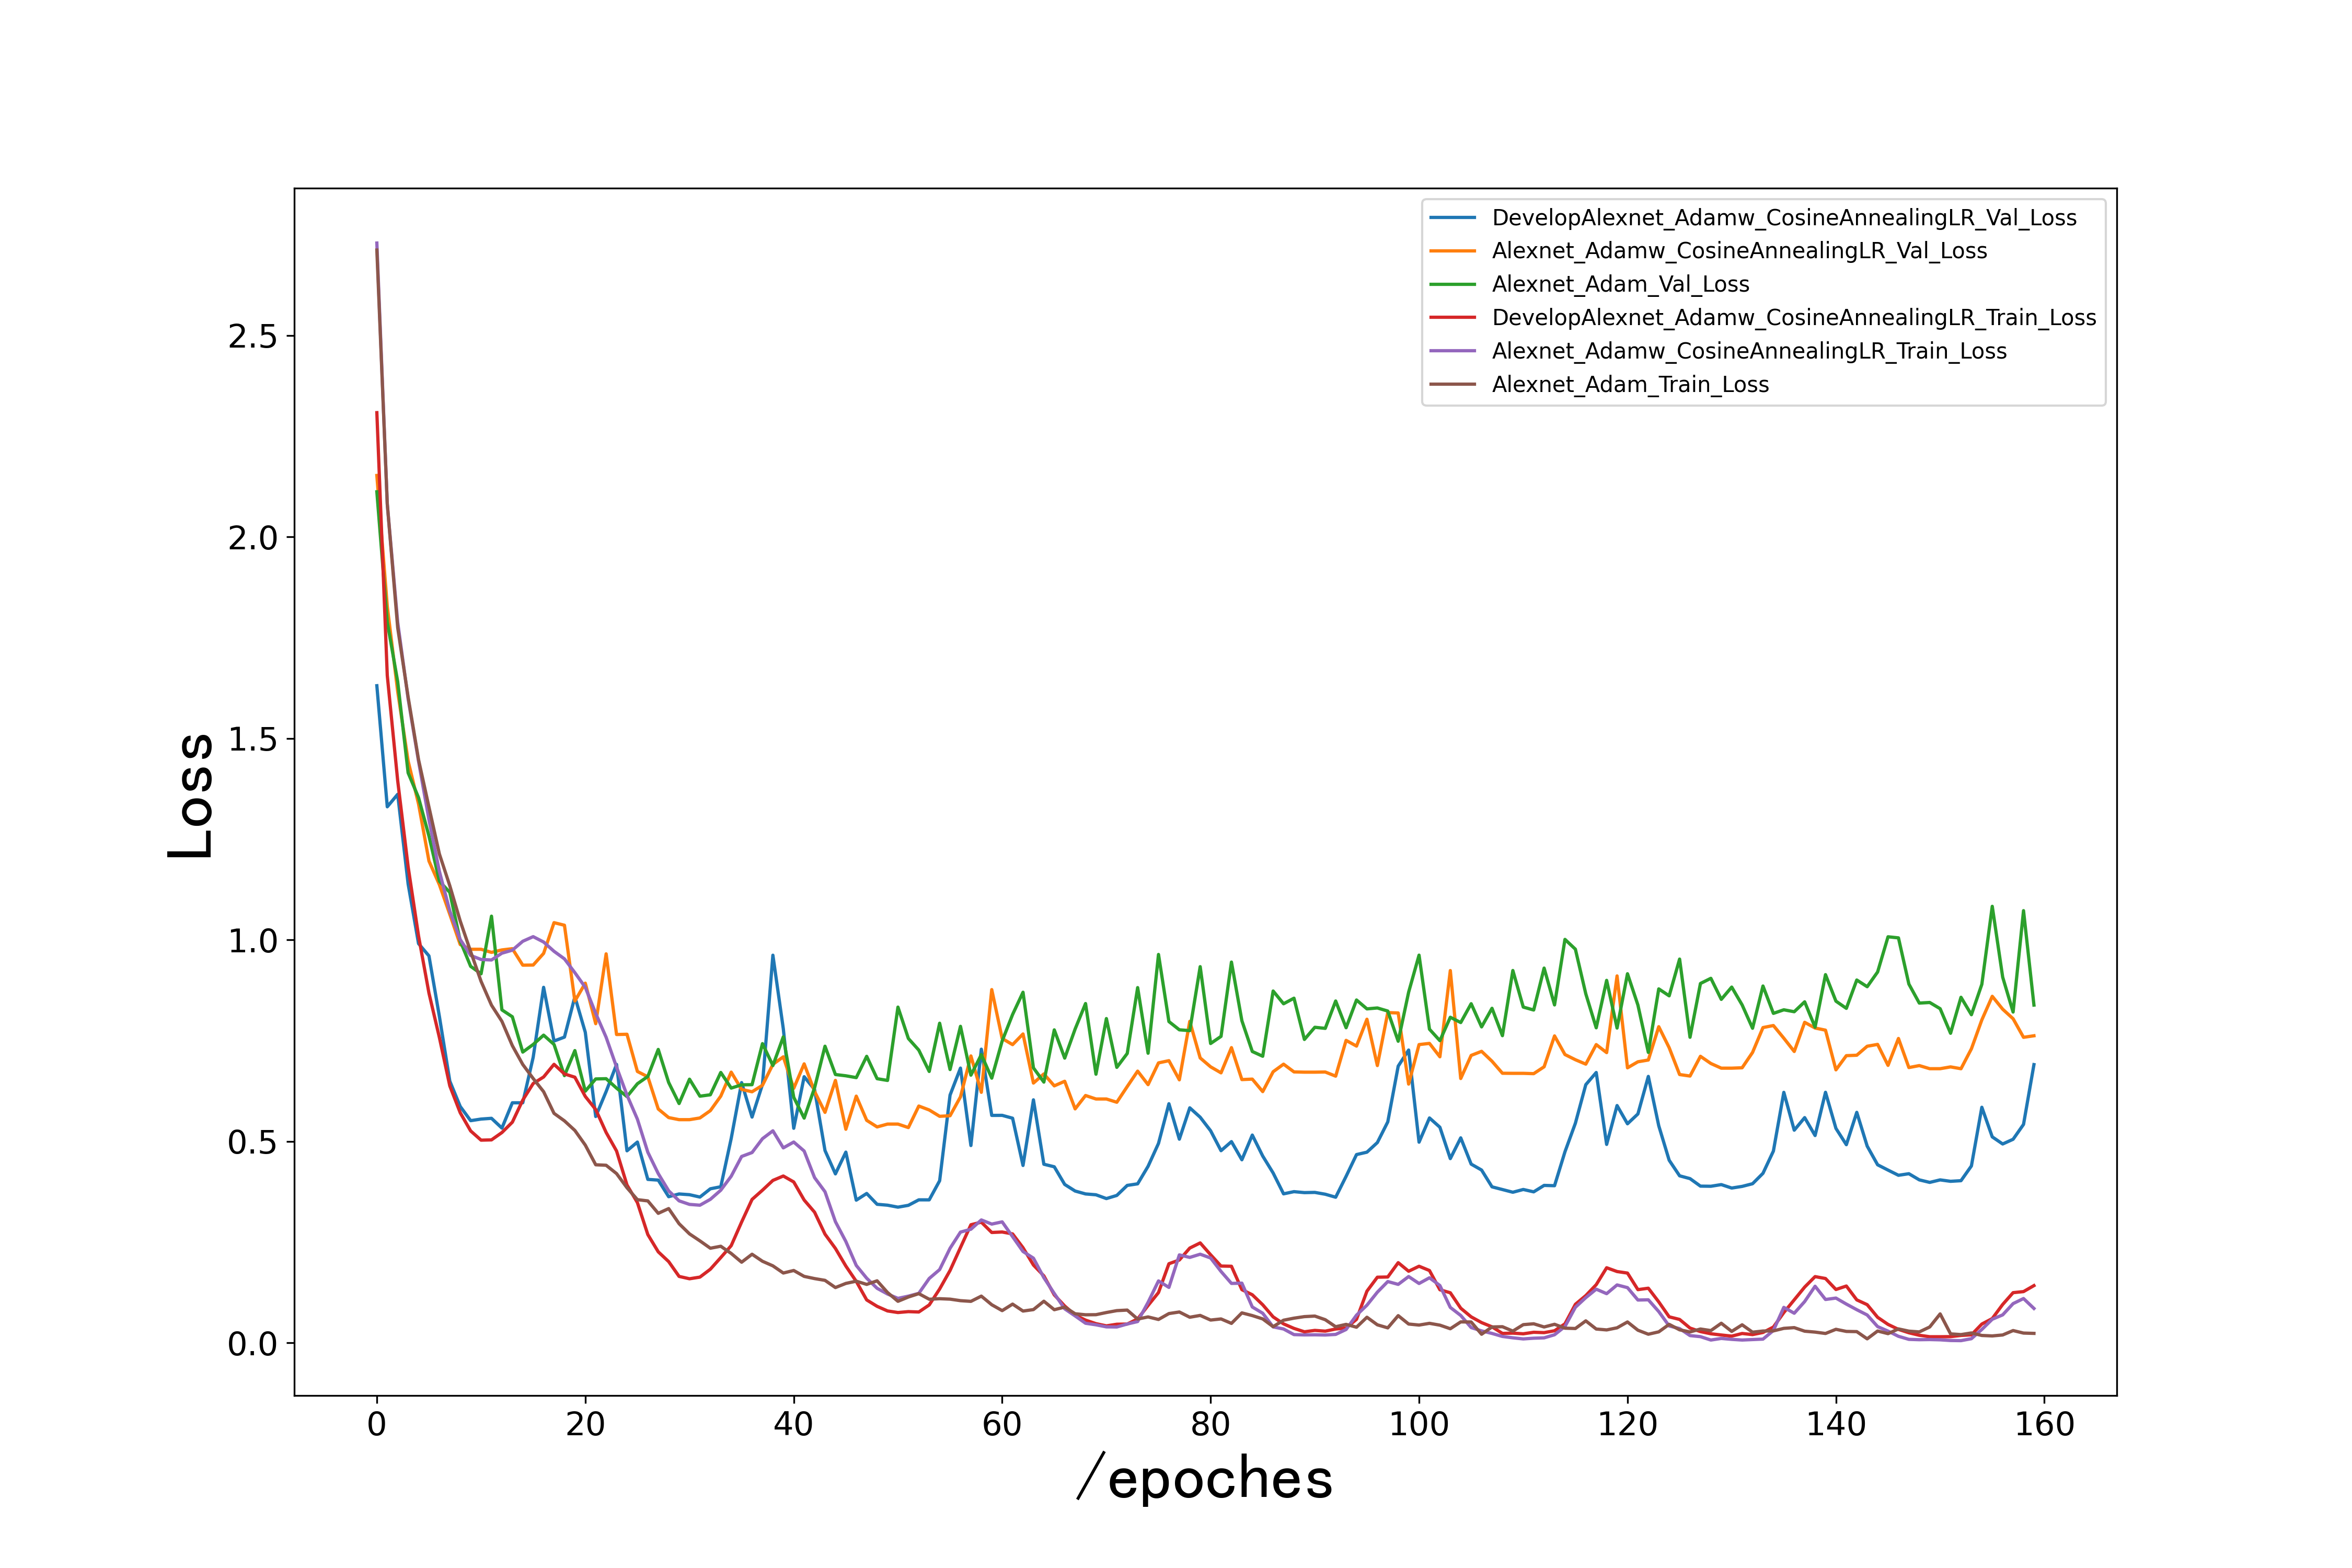Click y-axis tick label 1.5

[x=253, y=740]
